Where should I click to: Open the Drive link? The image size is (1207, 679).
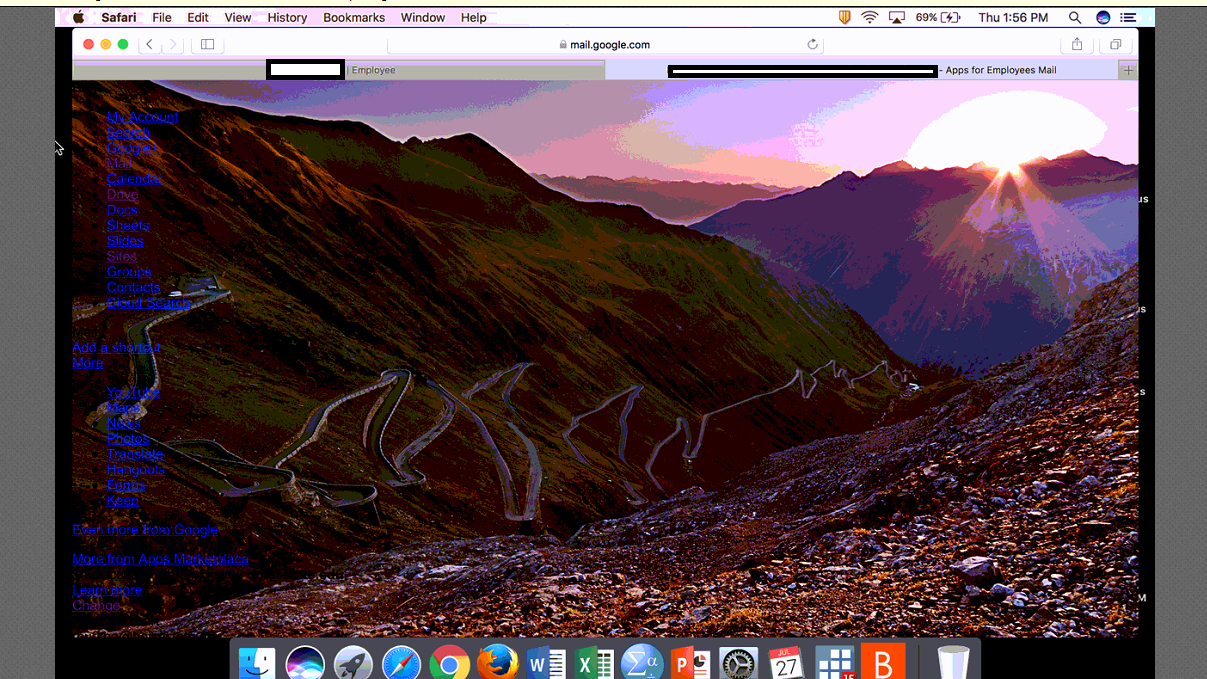(x=122, y=195)
